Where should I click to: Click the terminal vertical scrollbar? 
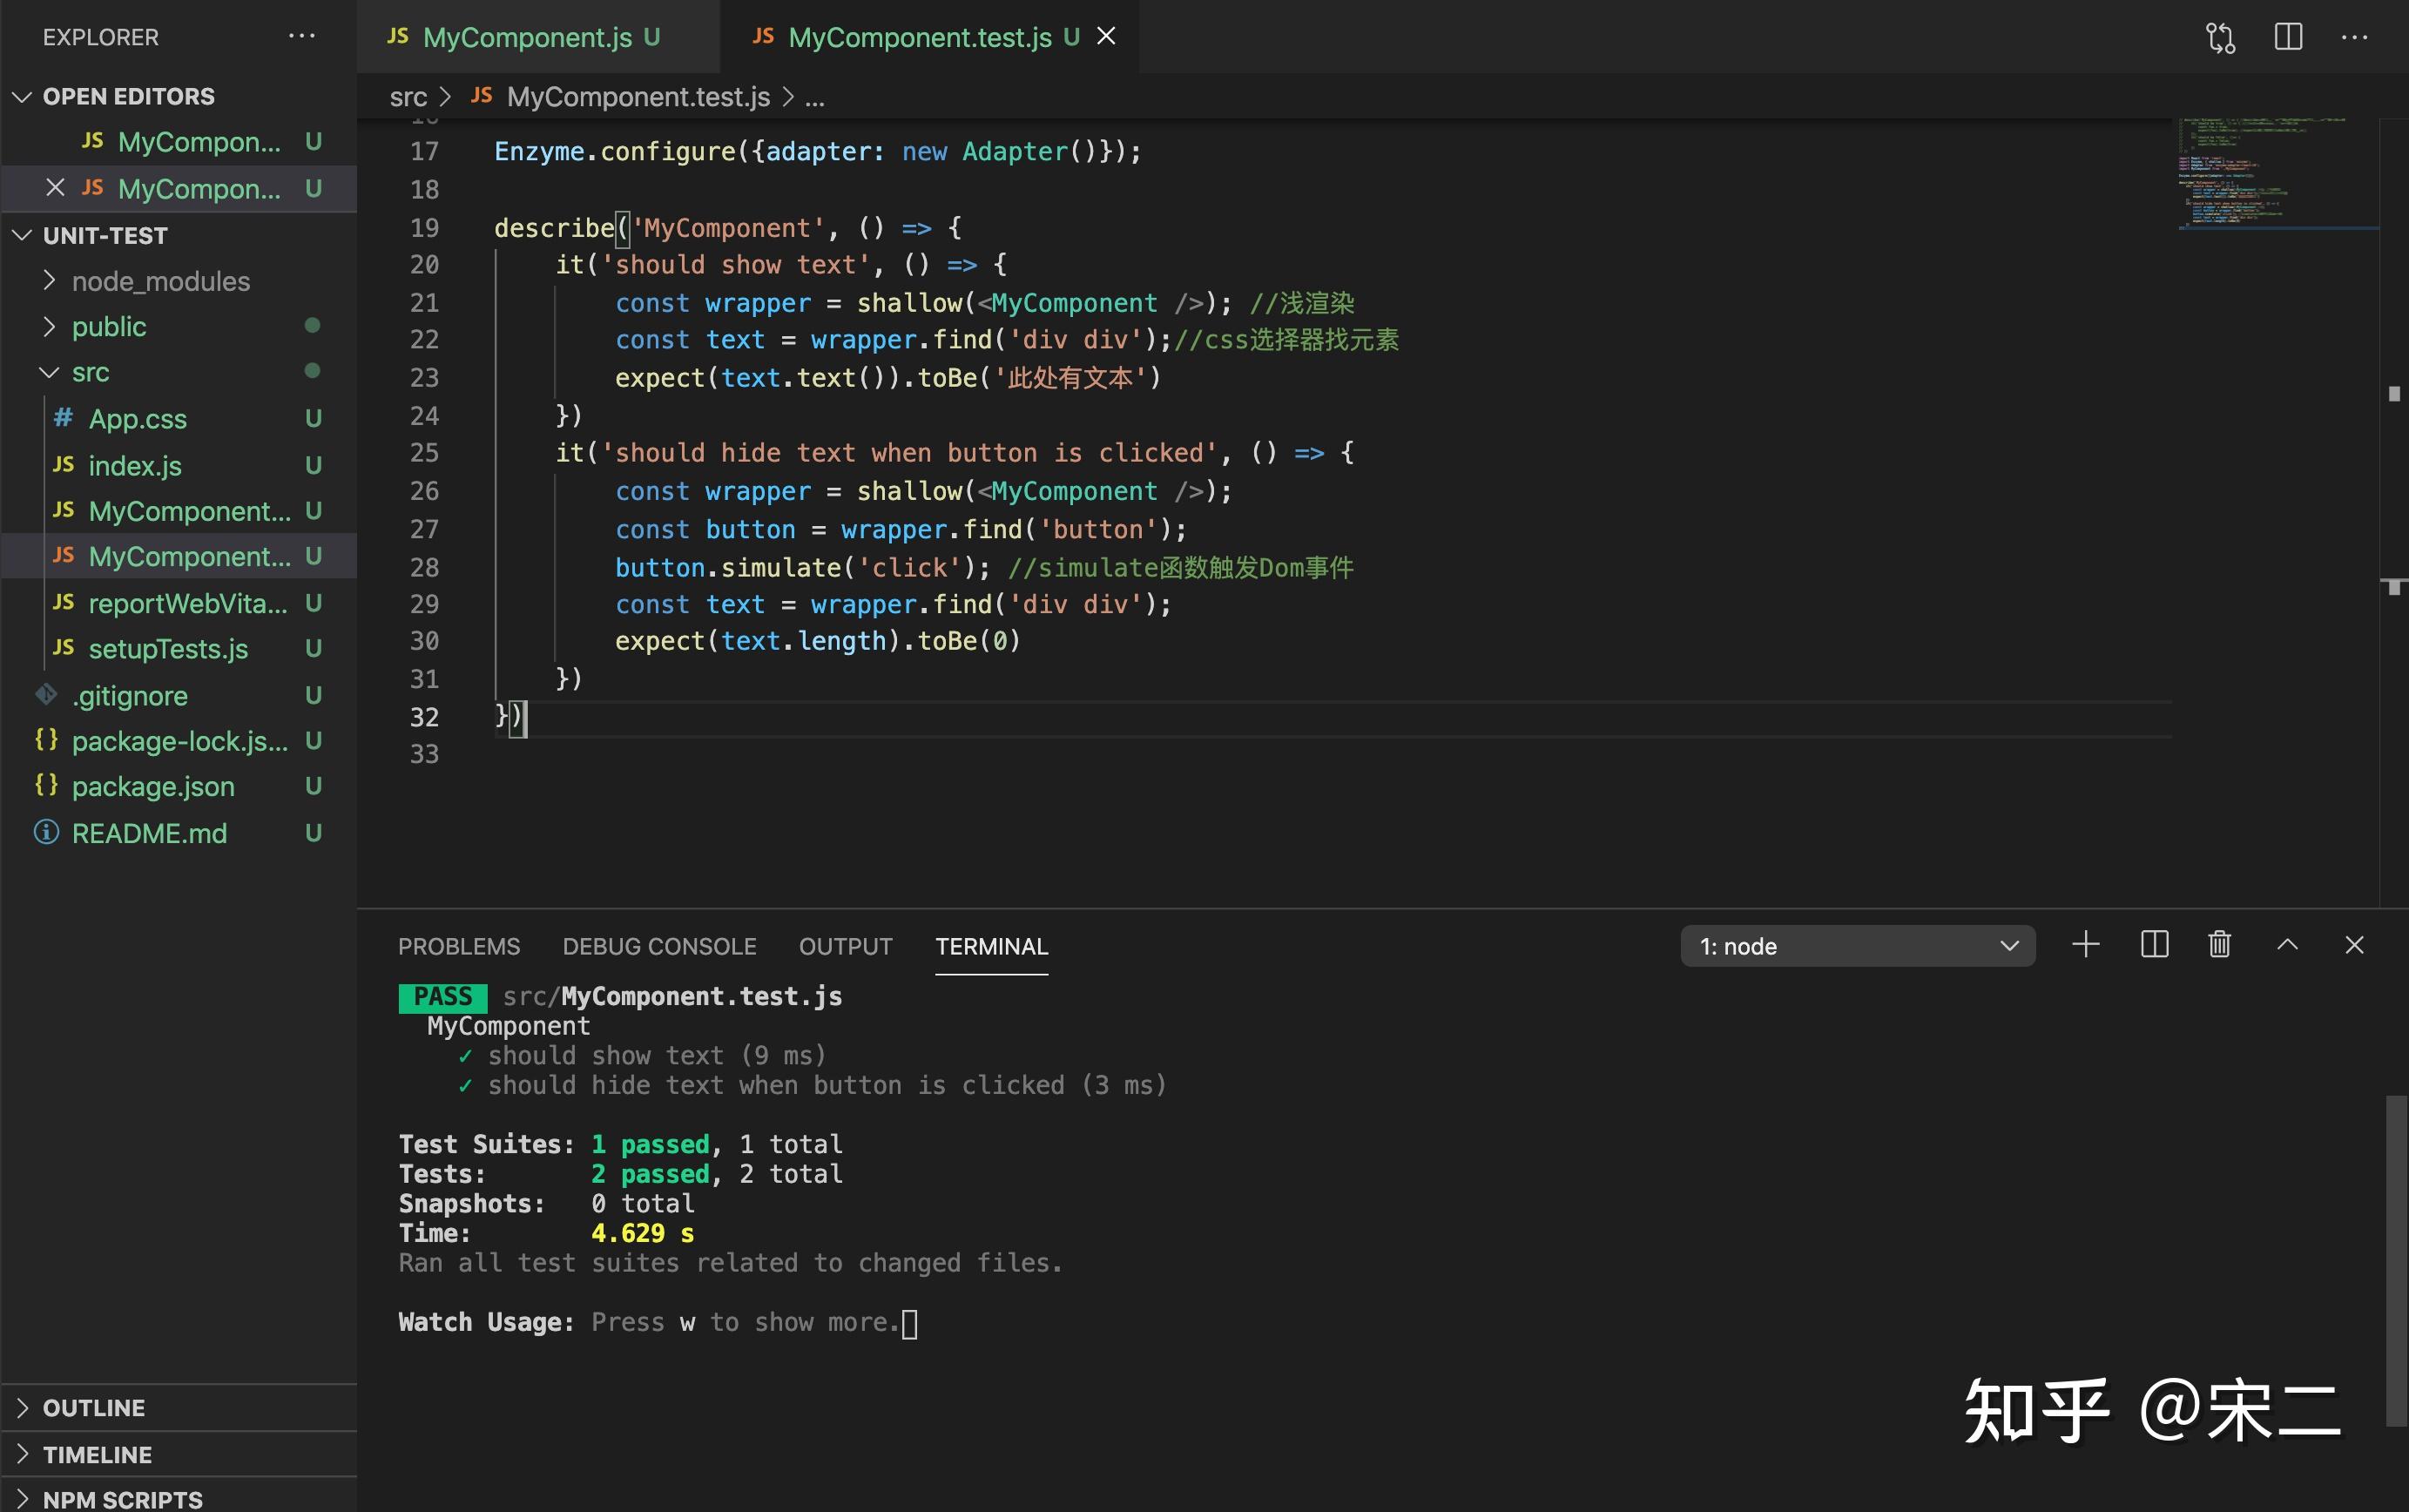[x=2395, y=1260]
